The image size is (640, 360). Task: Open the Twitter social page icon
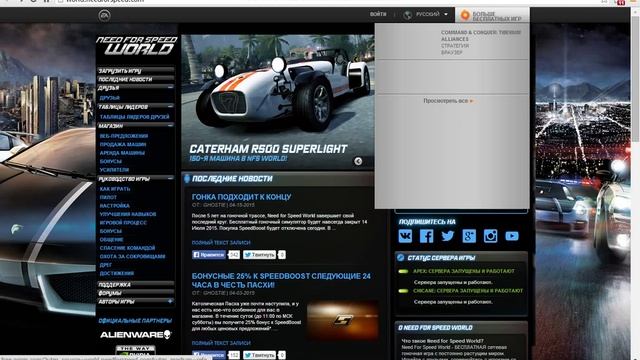(x=448, y=236)
